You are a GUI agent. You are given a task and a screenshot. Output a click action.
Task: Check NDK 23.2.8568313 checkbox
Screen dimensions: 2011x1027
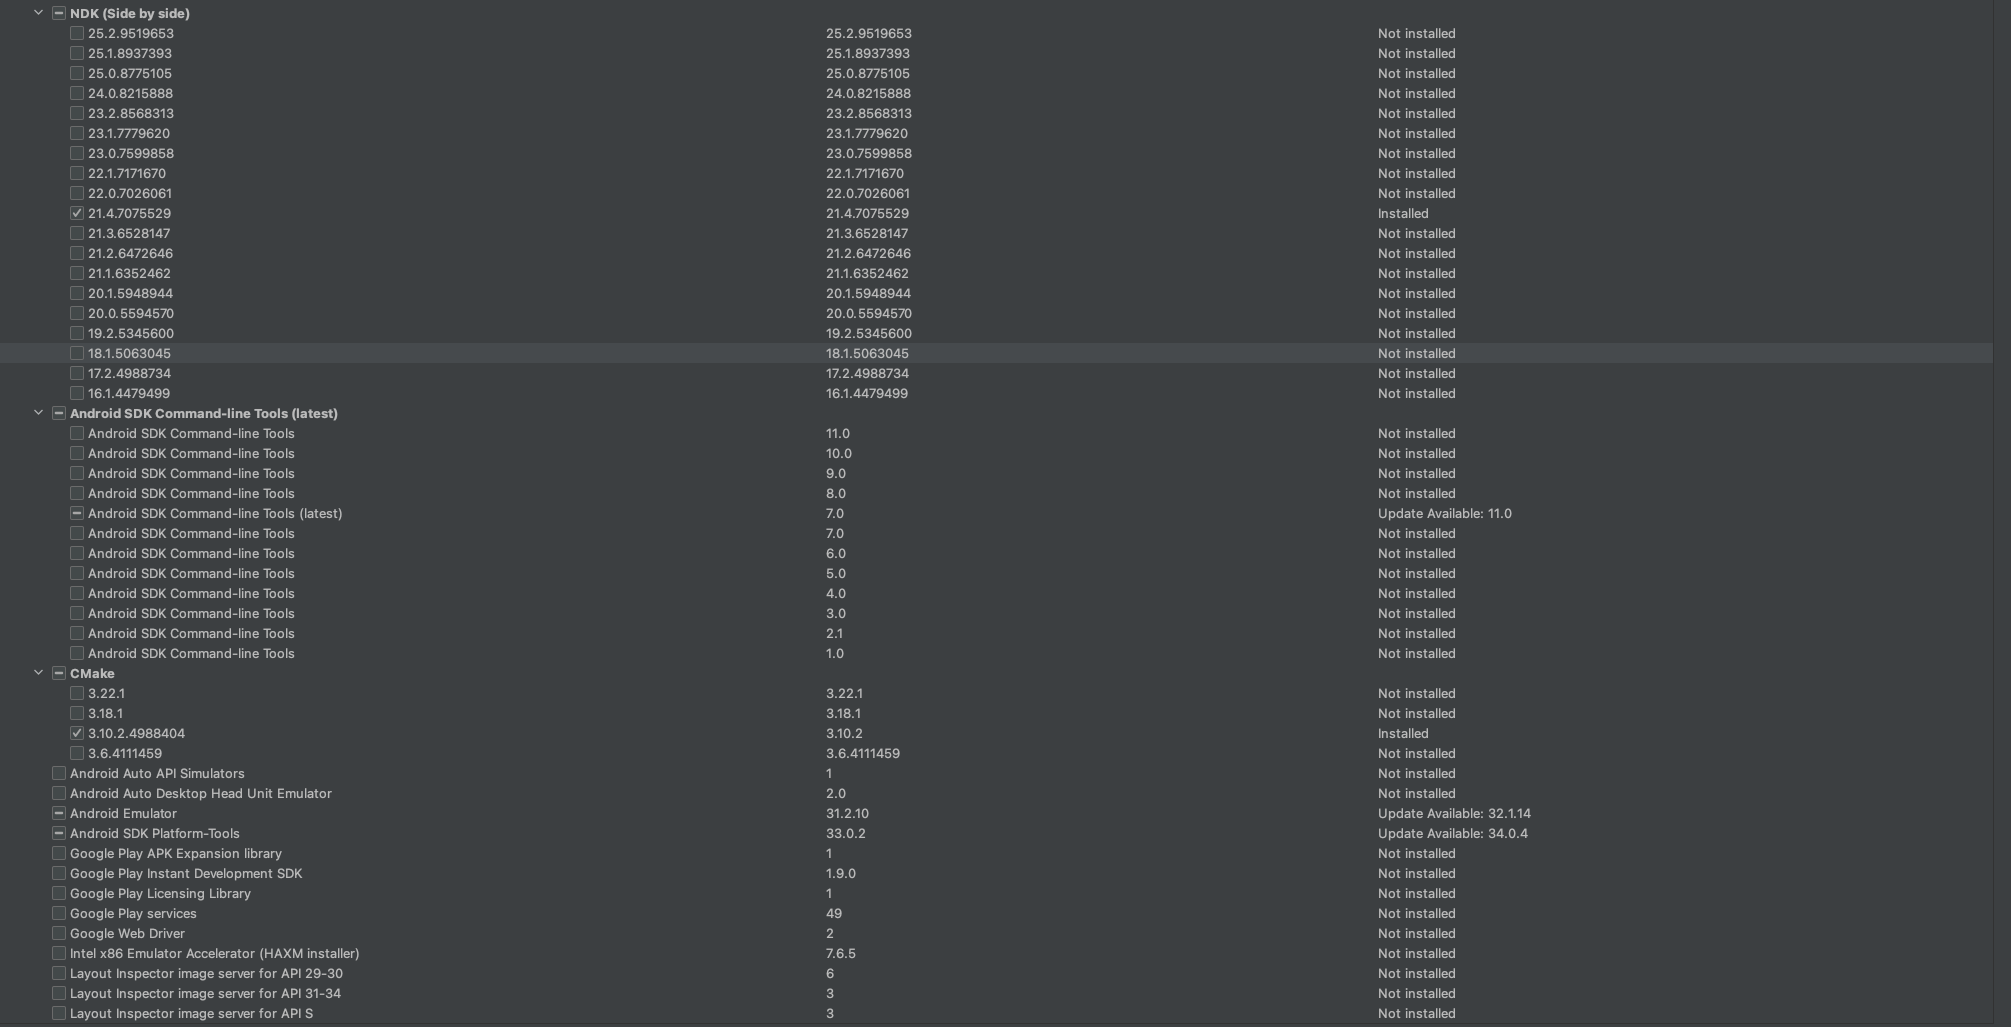pos(77,113)
